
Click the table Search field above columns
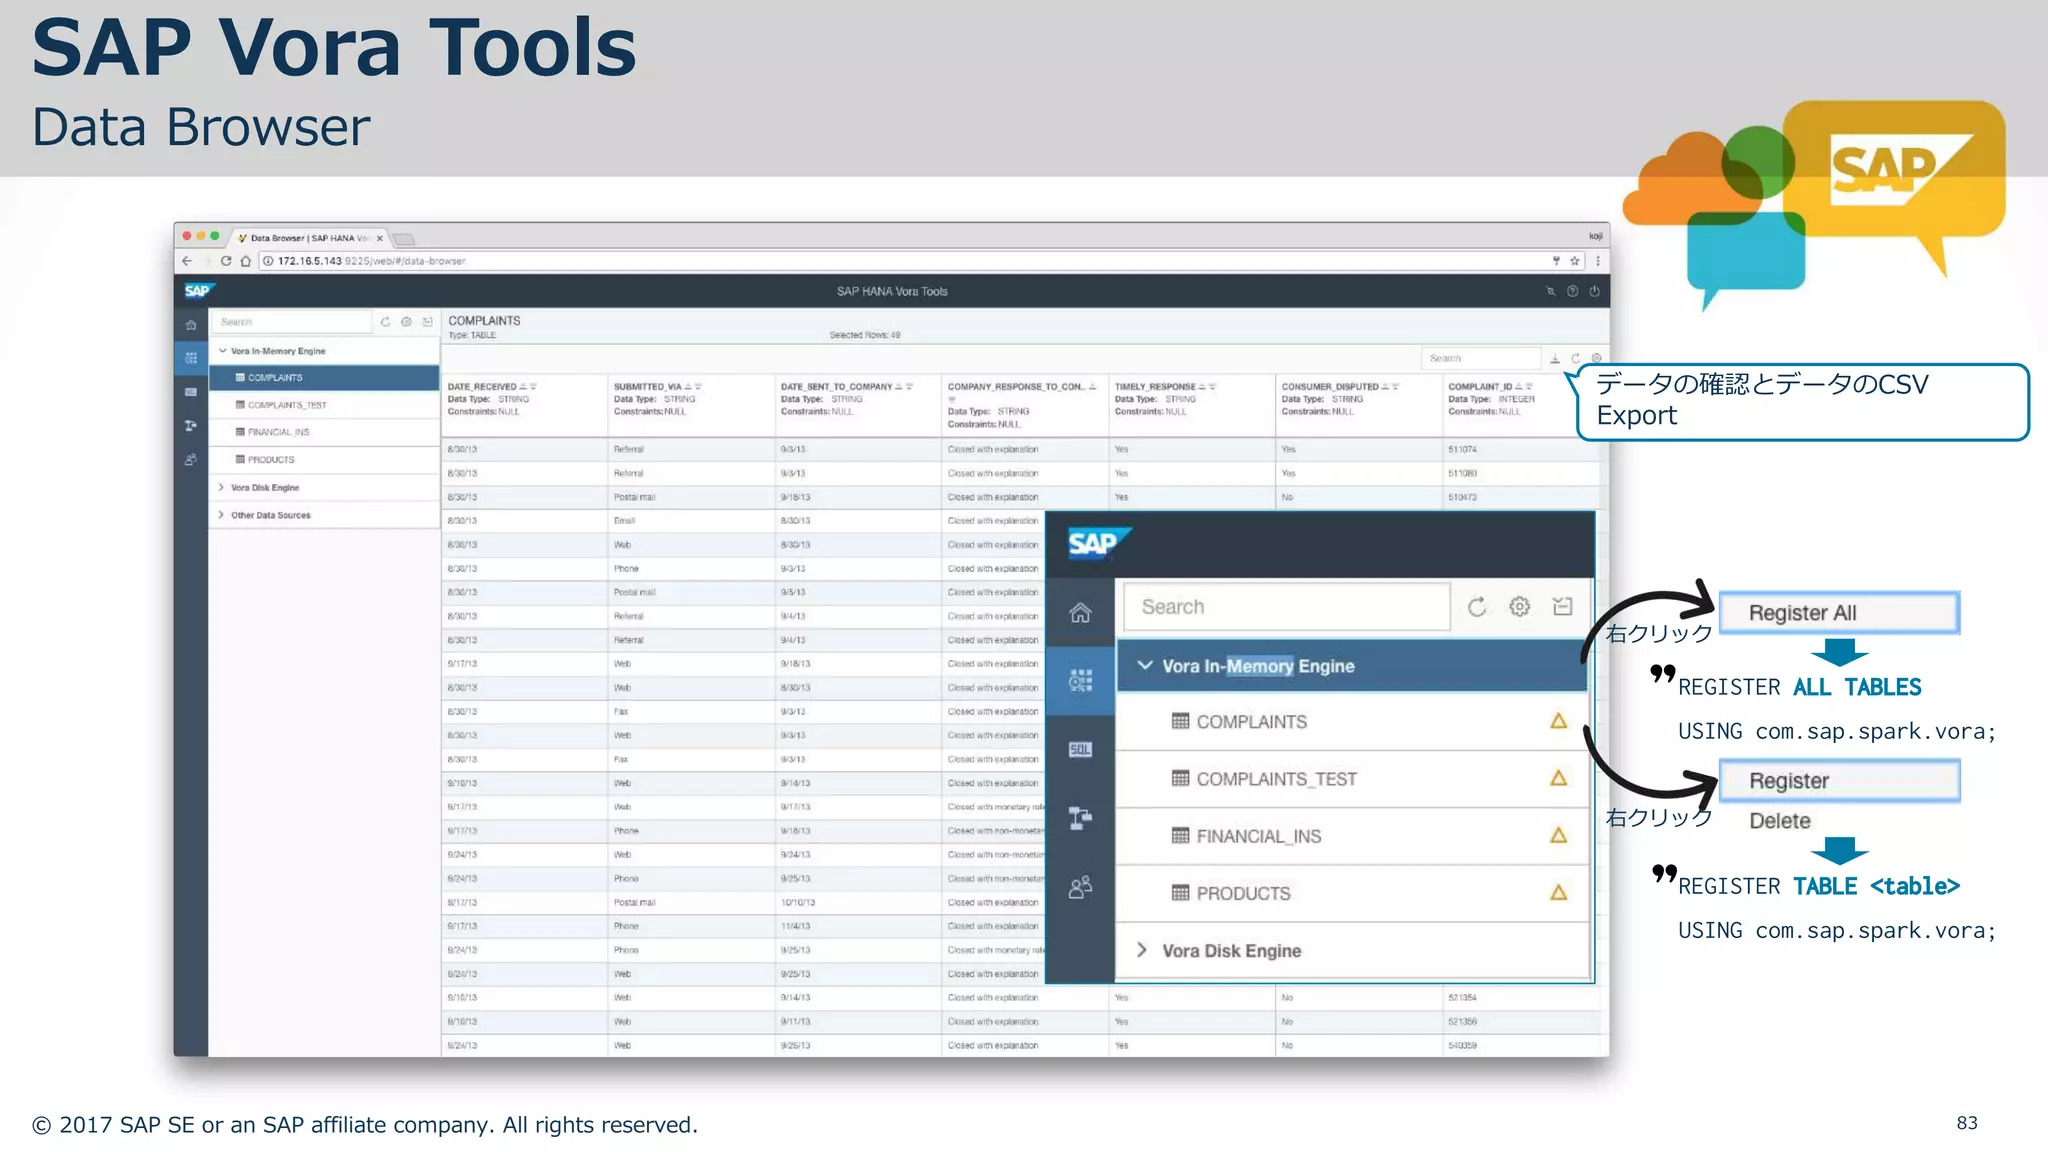click(x=1480, y=358)
